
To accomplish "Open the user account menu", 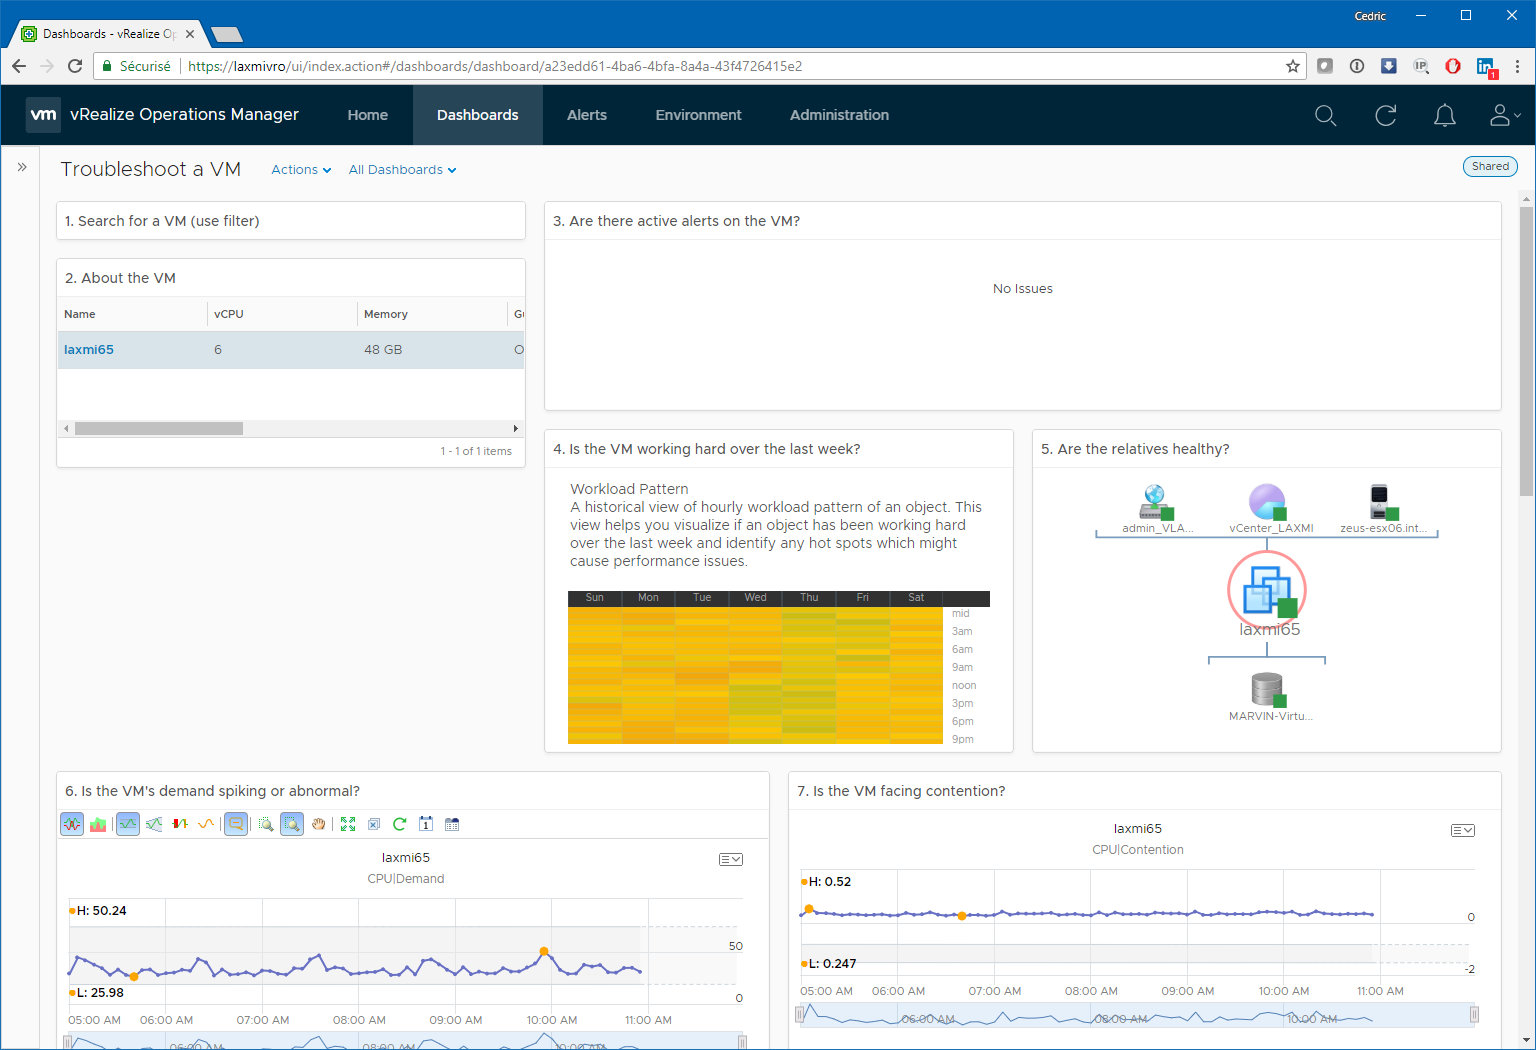I will [x=1503, y=115].
